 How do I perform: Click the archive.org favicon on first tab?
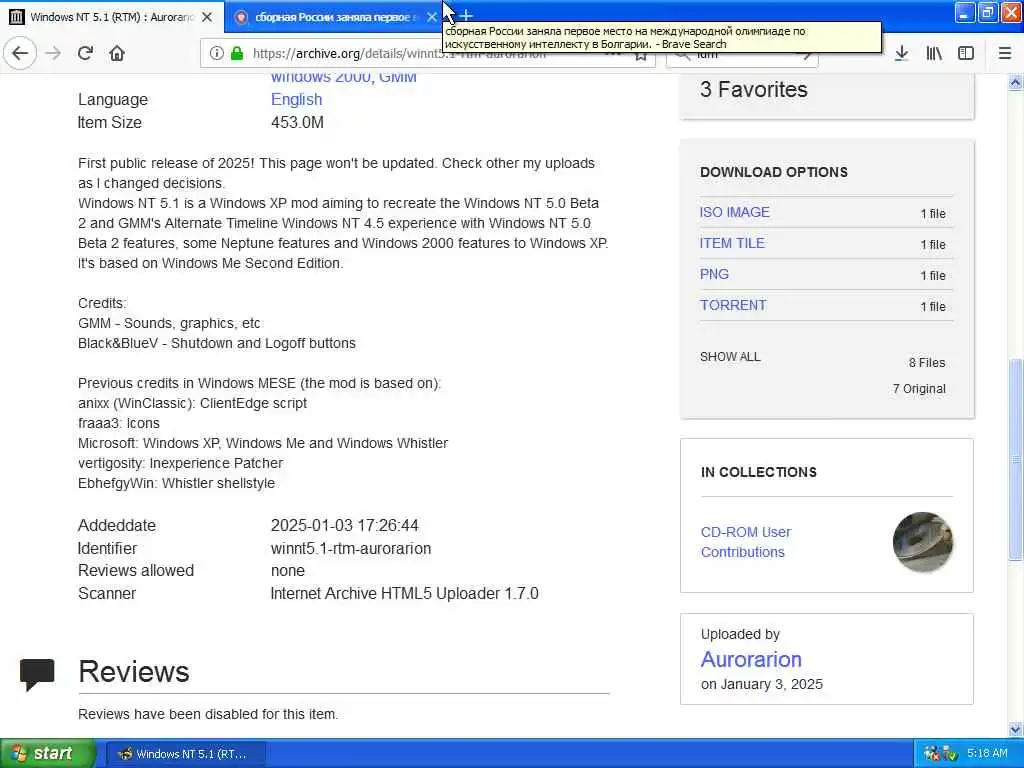pyautogui.click(x=17, y=17)
